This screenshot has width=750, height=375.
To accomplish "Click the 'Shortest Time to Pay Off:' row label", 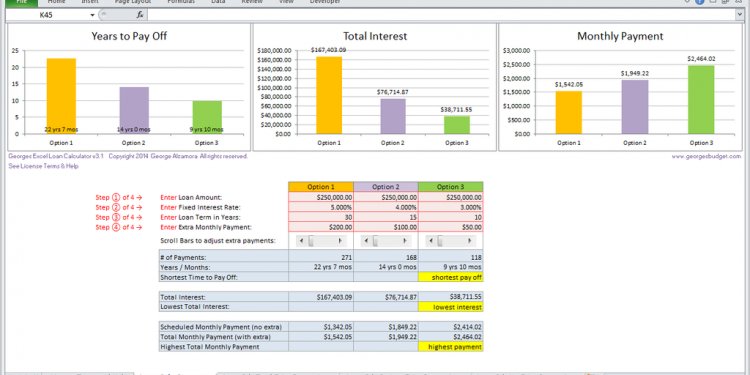I will [x=199, y=277].
